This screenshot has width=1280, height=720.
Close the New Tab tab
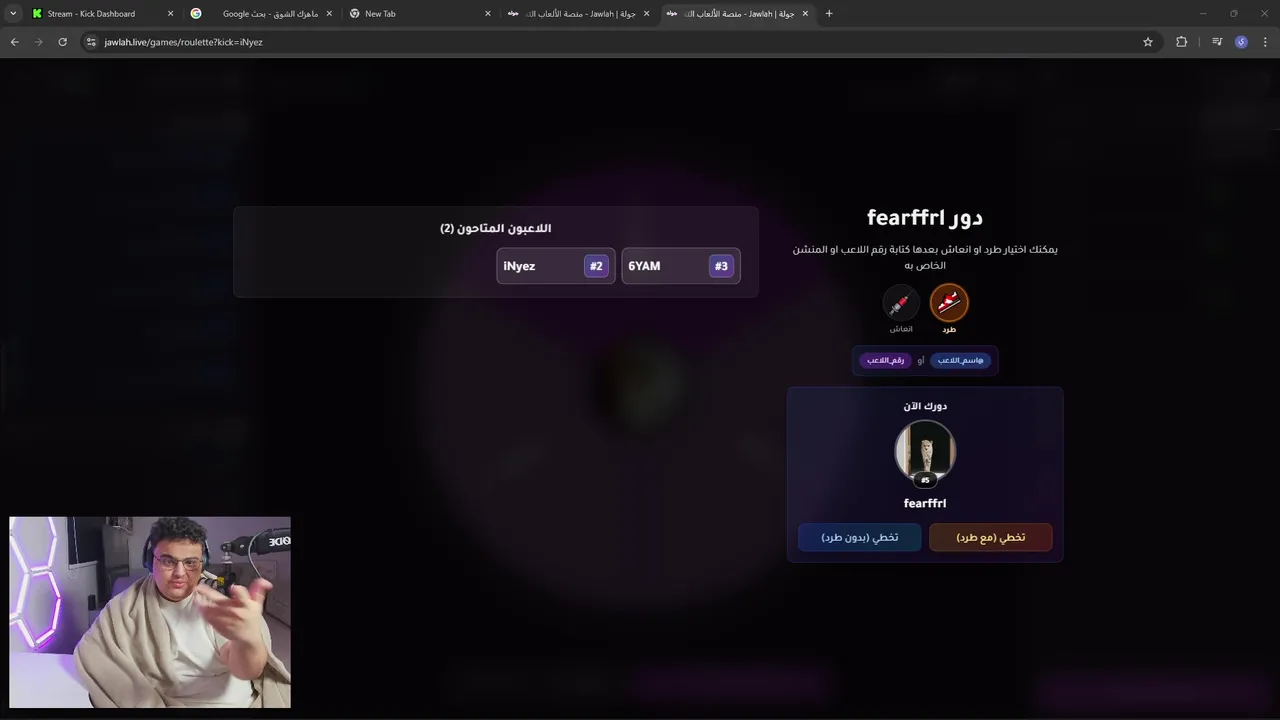[x=488, y=14]
